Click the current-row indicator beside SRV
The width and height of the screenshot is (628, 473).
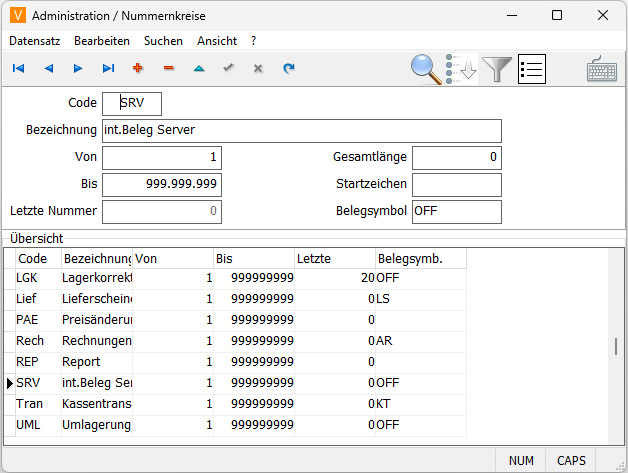(x=10, y=383)
